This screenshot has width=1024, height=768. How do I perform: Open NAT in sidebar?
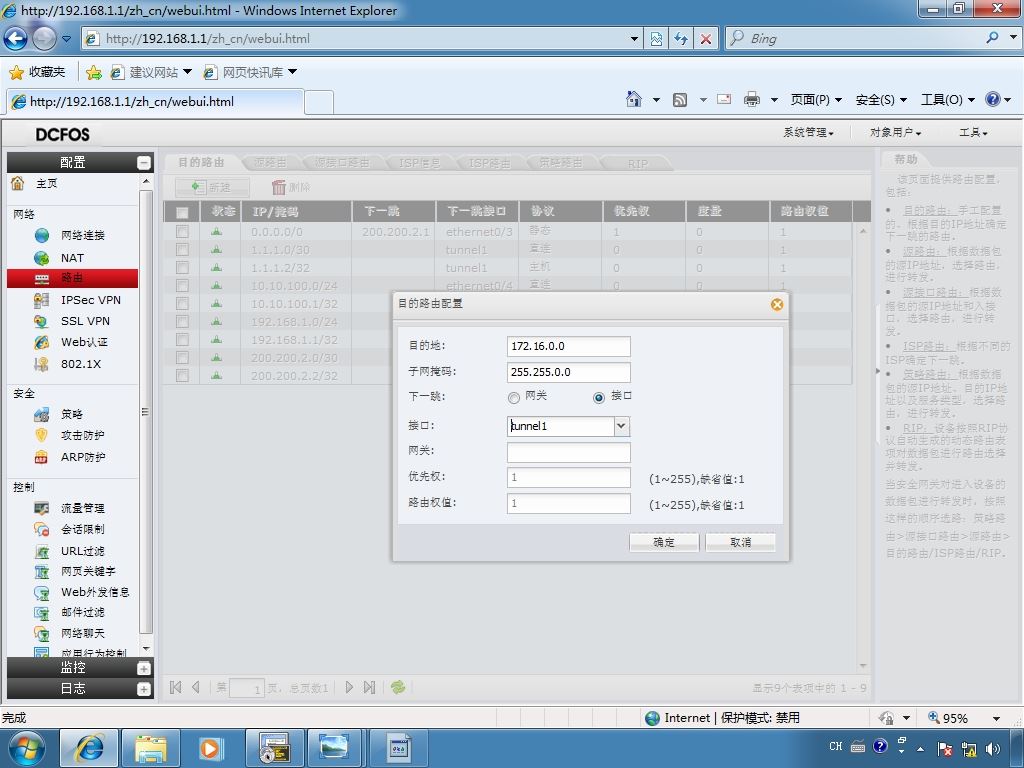coord(72,258)
